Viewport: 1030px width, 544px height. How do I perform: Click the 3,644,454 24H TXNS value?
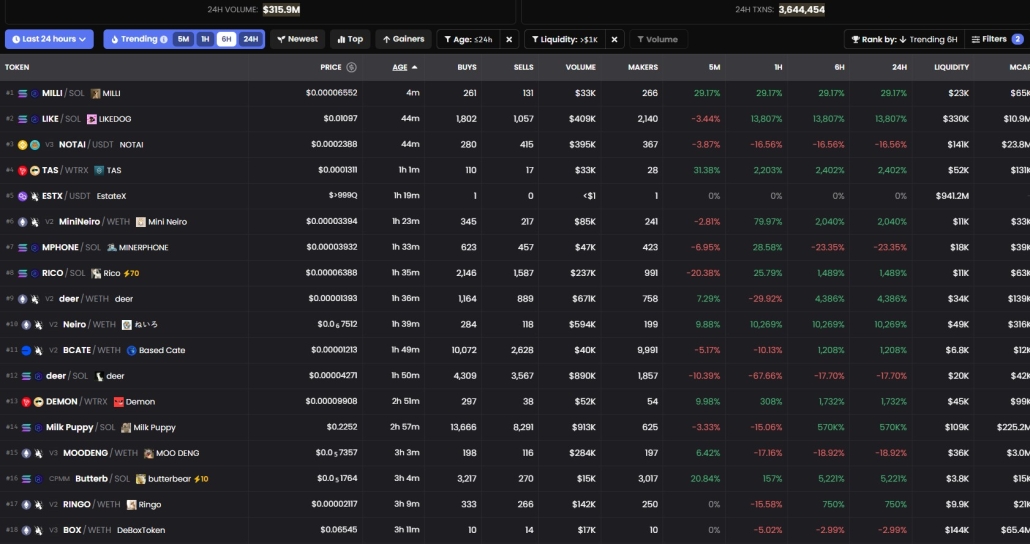[x=801, y=10]
